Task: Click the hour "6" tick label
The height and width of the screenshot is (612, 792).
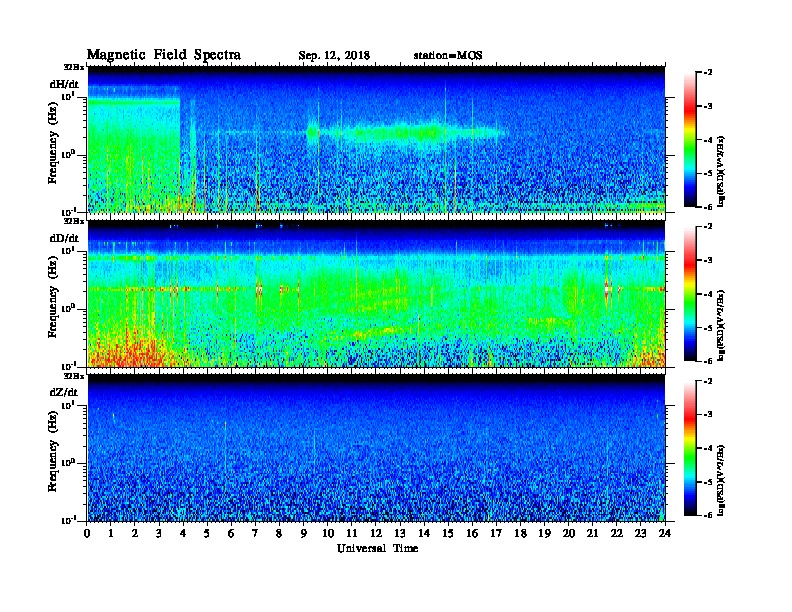Action: [231, 533]
